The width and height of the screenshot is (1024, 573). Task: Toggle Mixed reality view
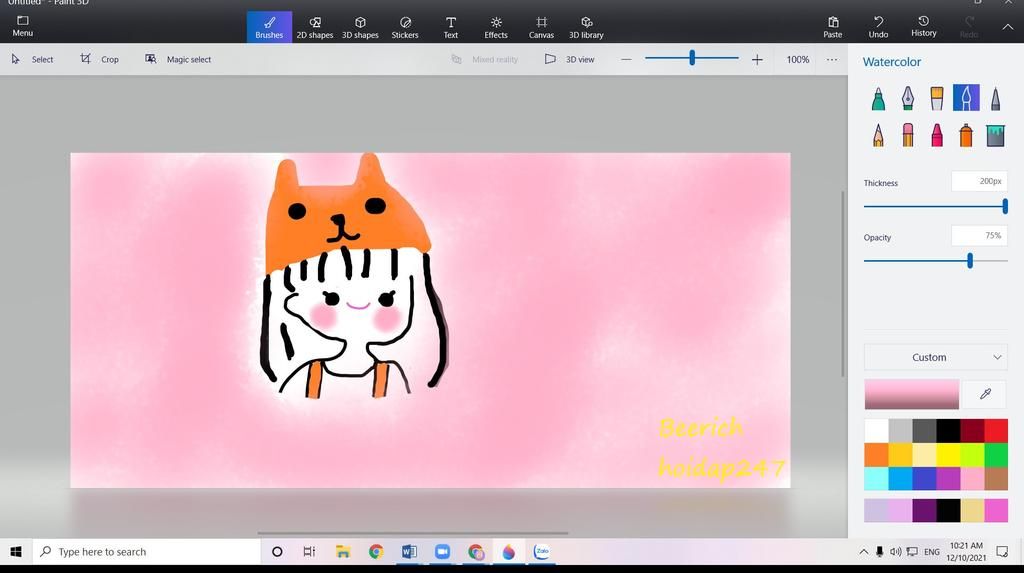485,59
